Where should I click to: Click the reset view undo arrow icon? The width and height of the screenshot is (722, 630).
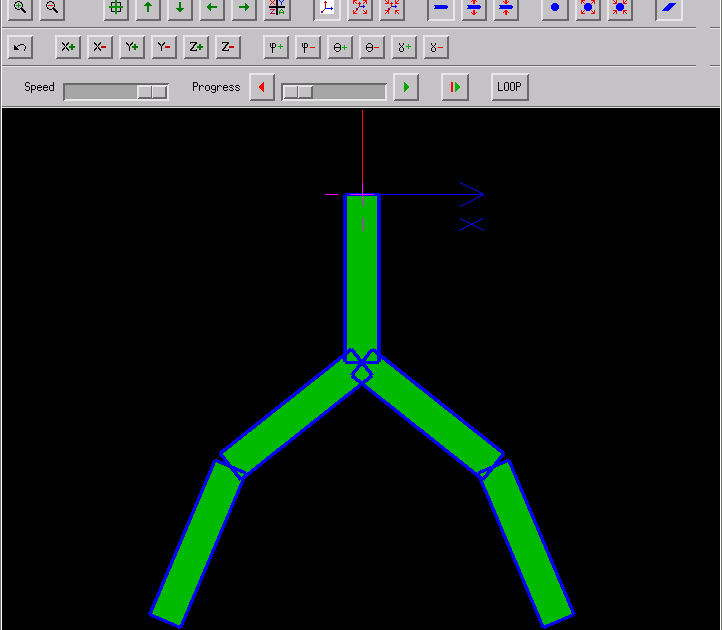coord(20,47)
